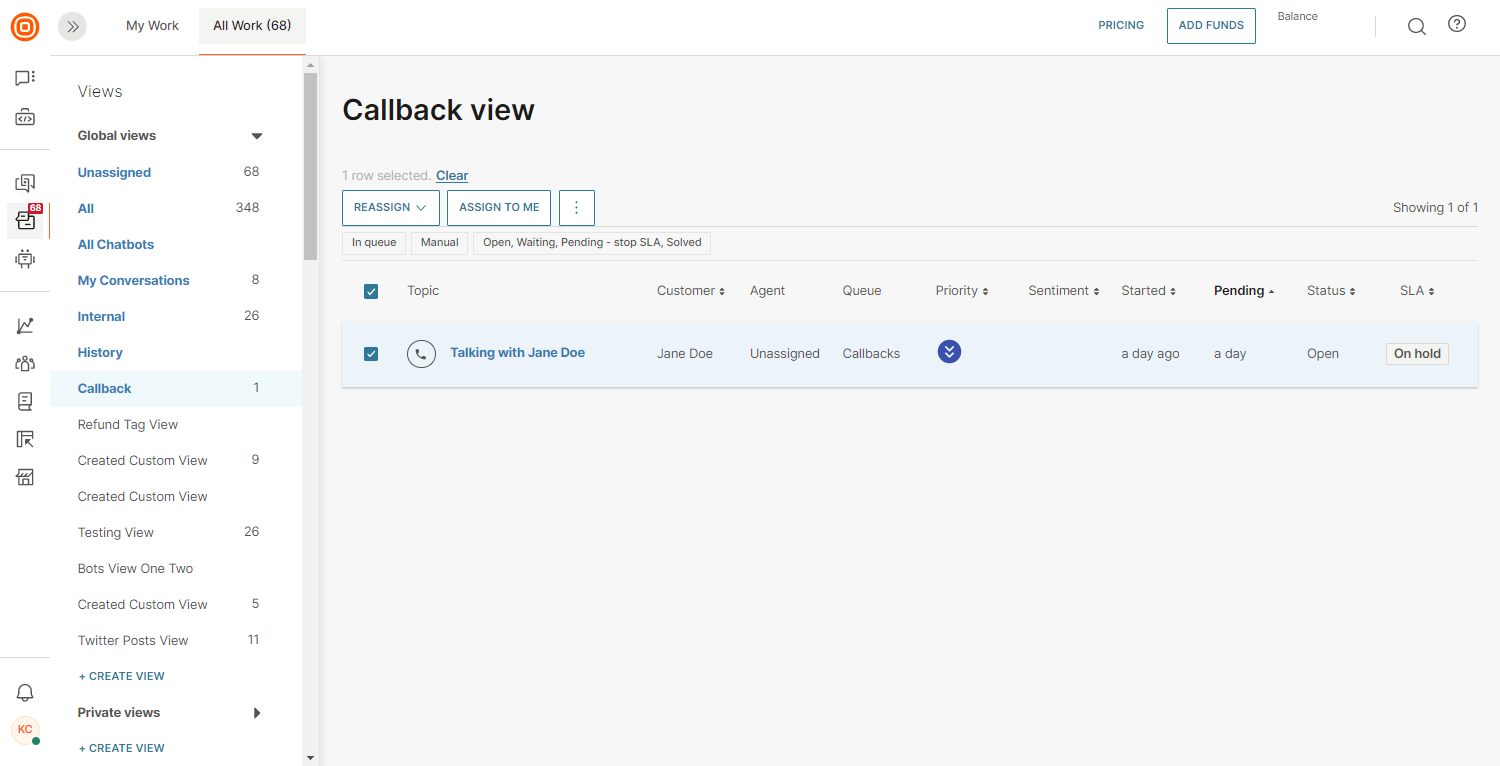
Task: Switch to the My Work tab
Action: (152, 26)
